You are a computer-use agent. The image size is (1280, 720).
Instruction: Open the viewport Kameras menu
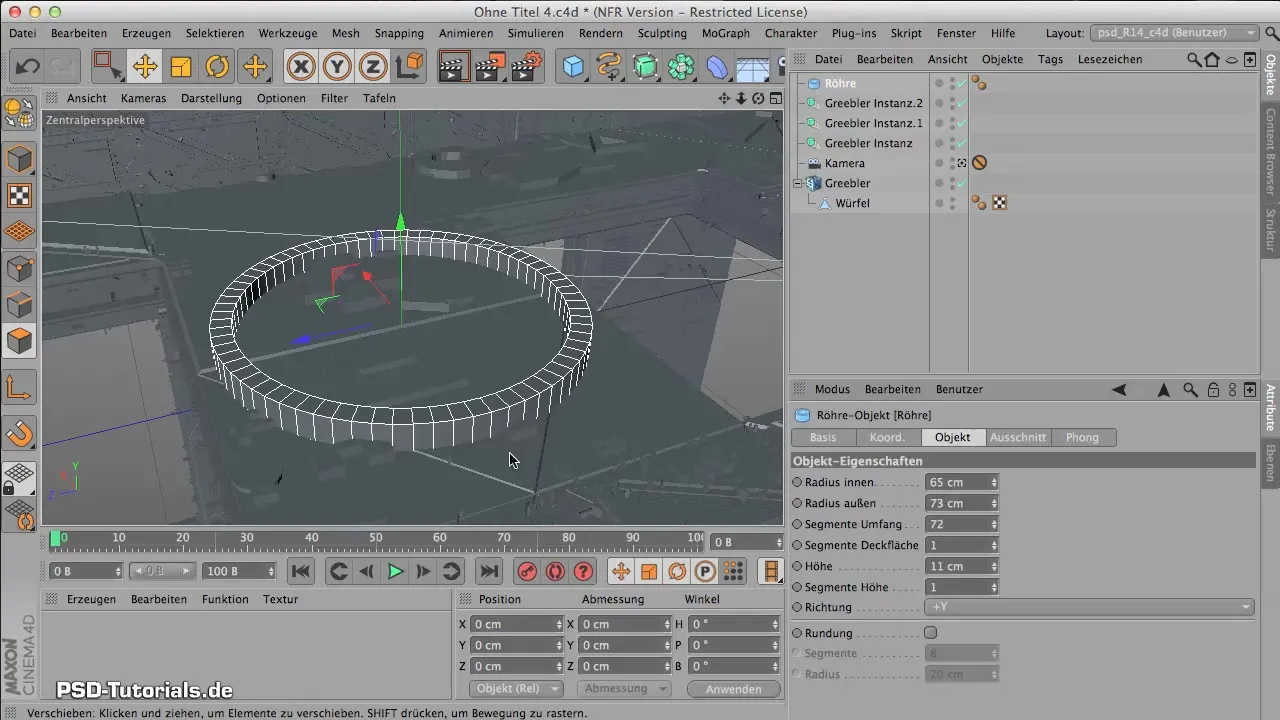tap(143, 98)
